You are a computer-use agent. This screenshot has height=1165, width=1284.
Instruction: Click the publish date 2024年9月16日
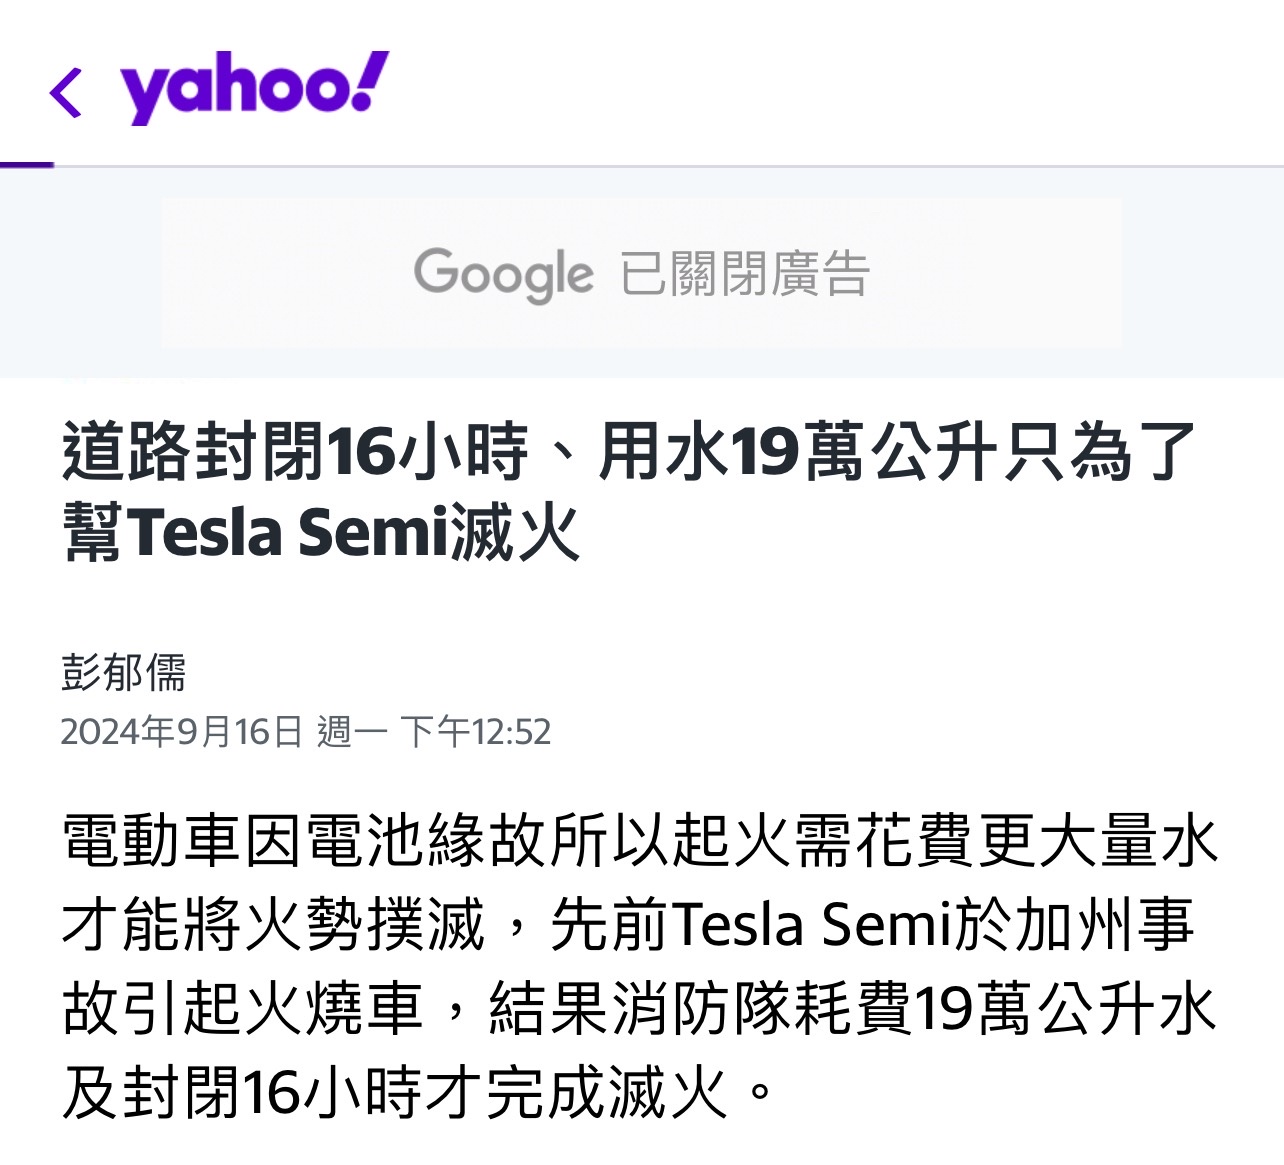181,732
